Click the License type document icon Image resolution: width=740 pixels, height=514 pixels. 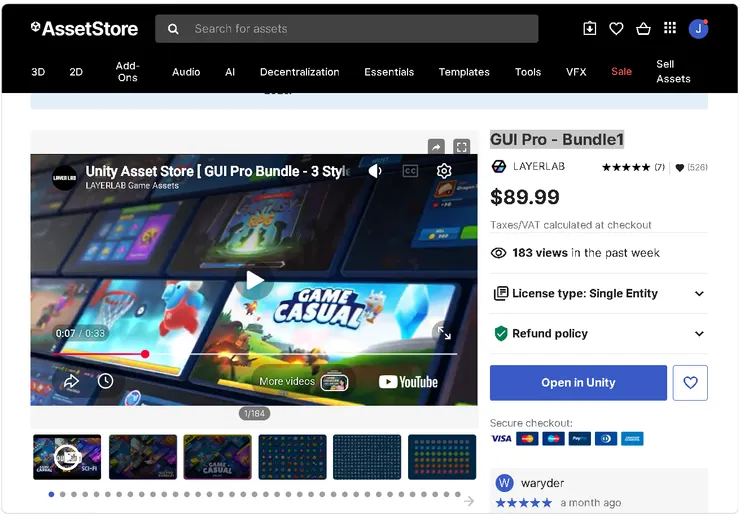501,293
